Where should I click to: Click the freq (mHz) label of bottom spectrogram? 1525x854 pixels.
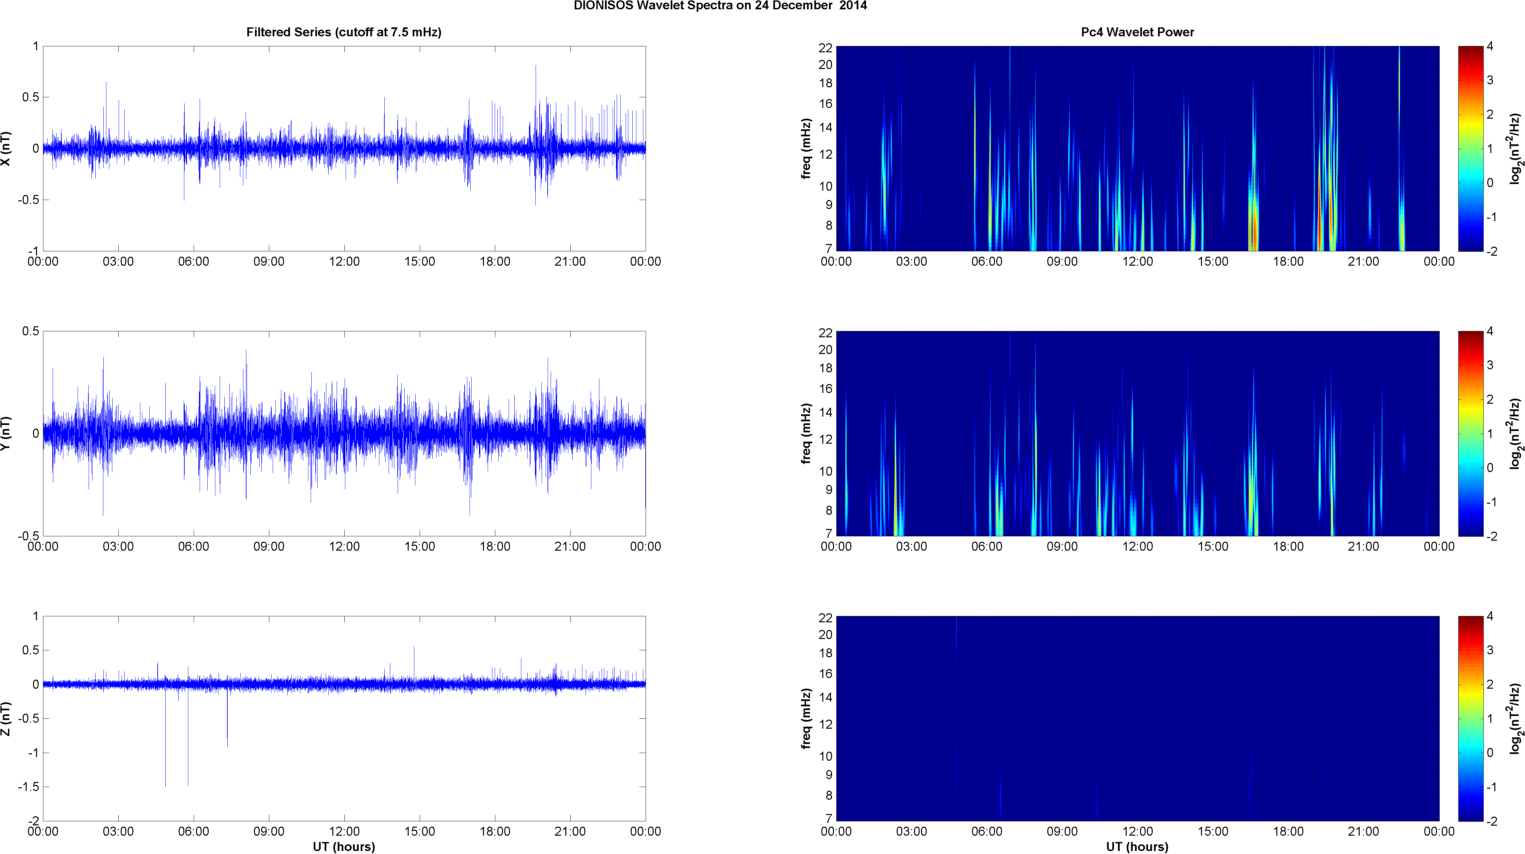[x=806, y=718]
